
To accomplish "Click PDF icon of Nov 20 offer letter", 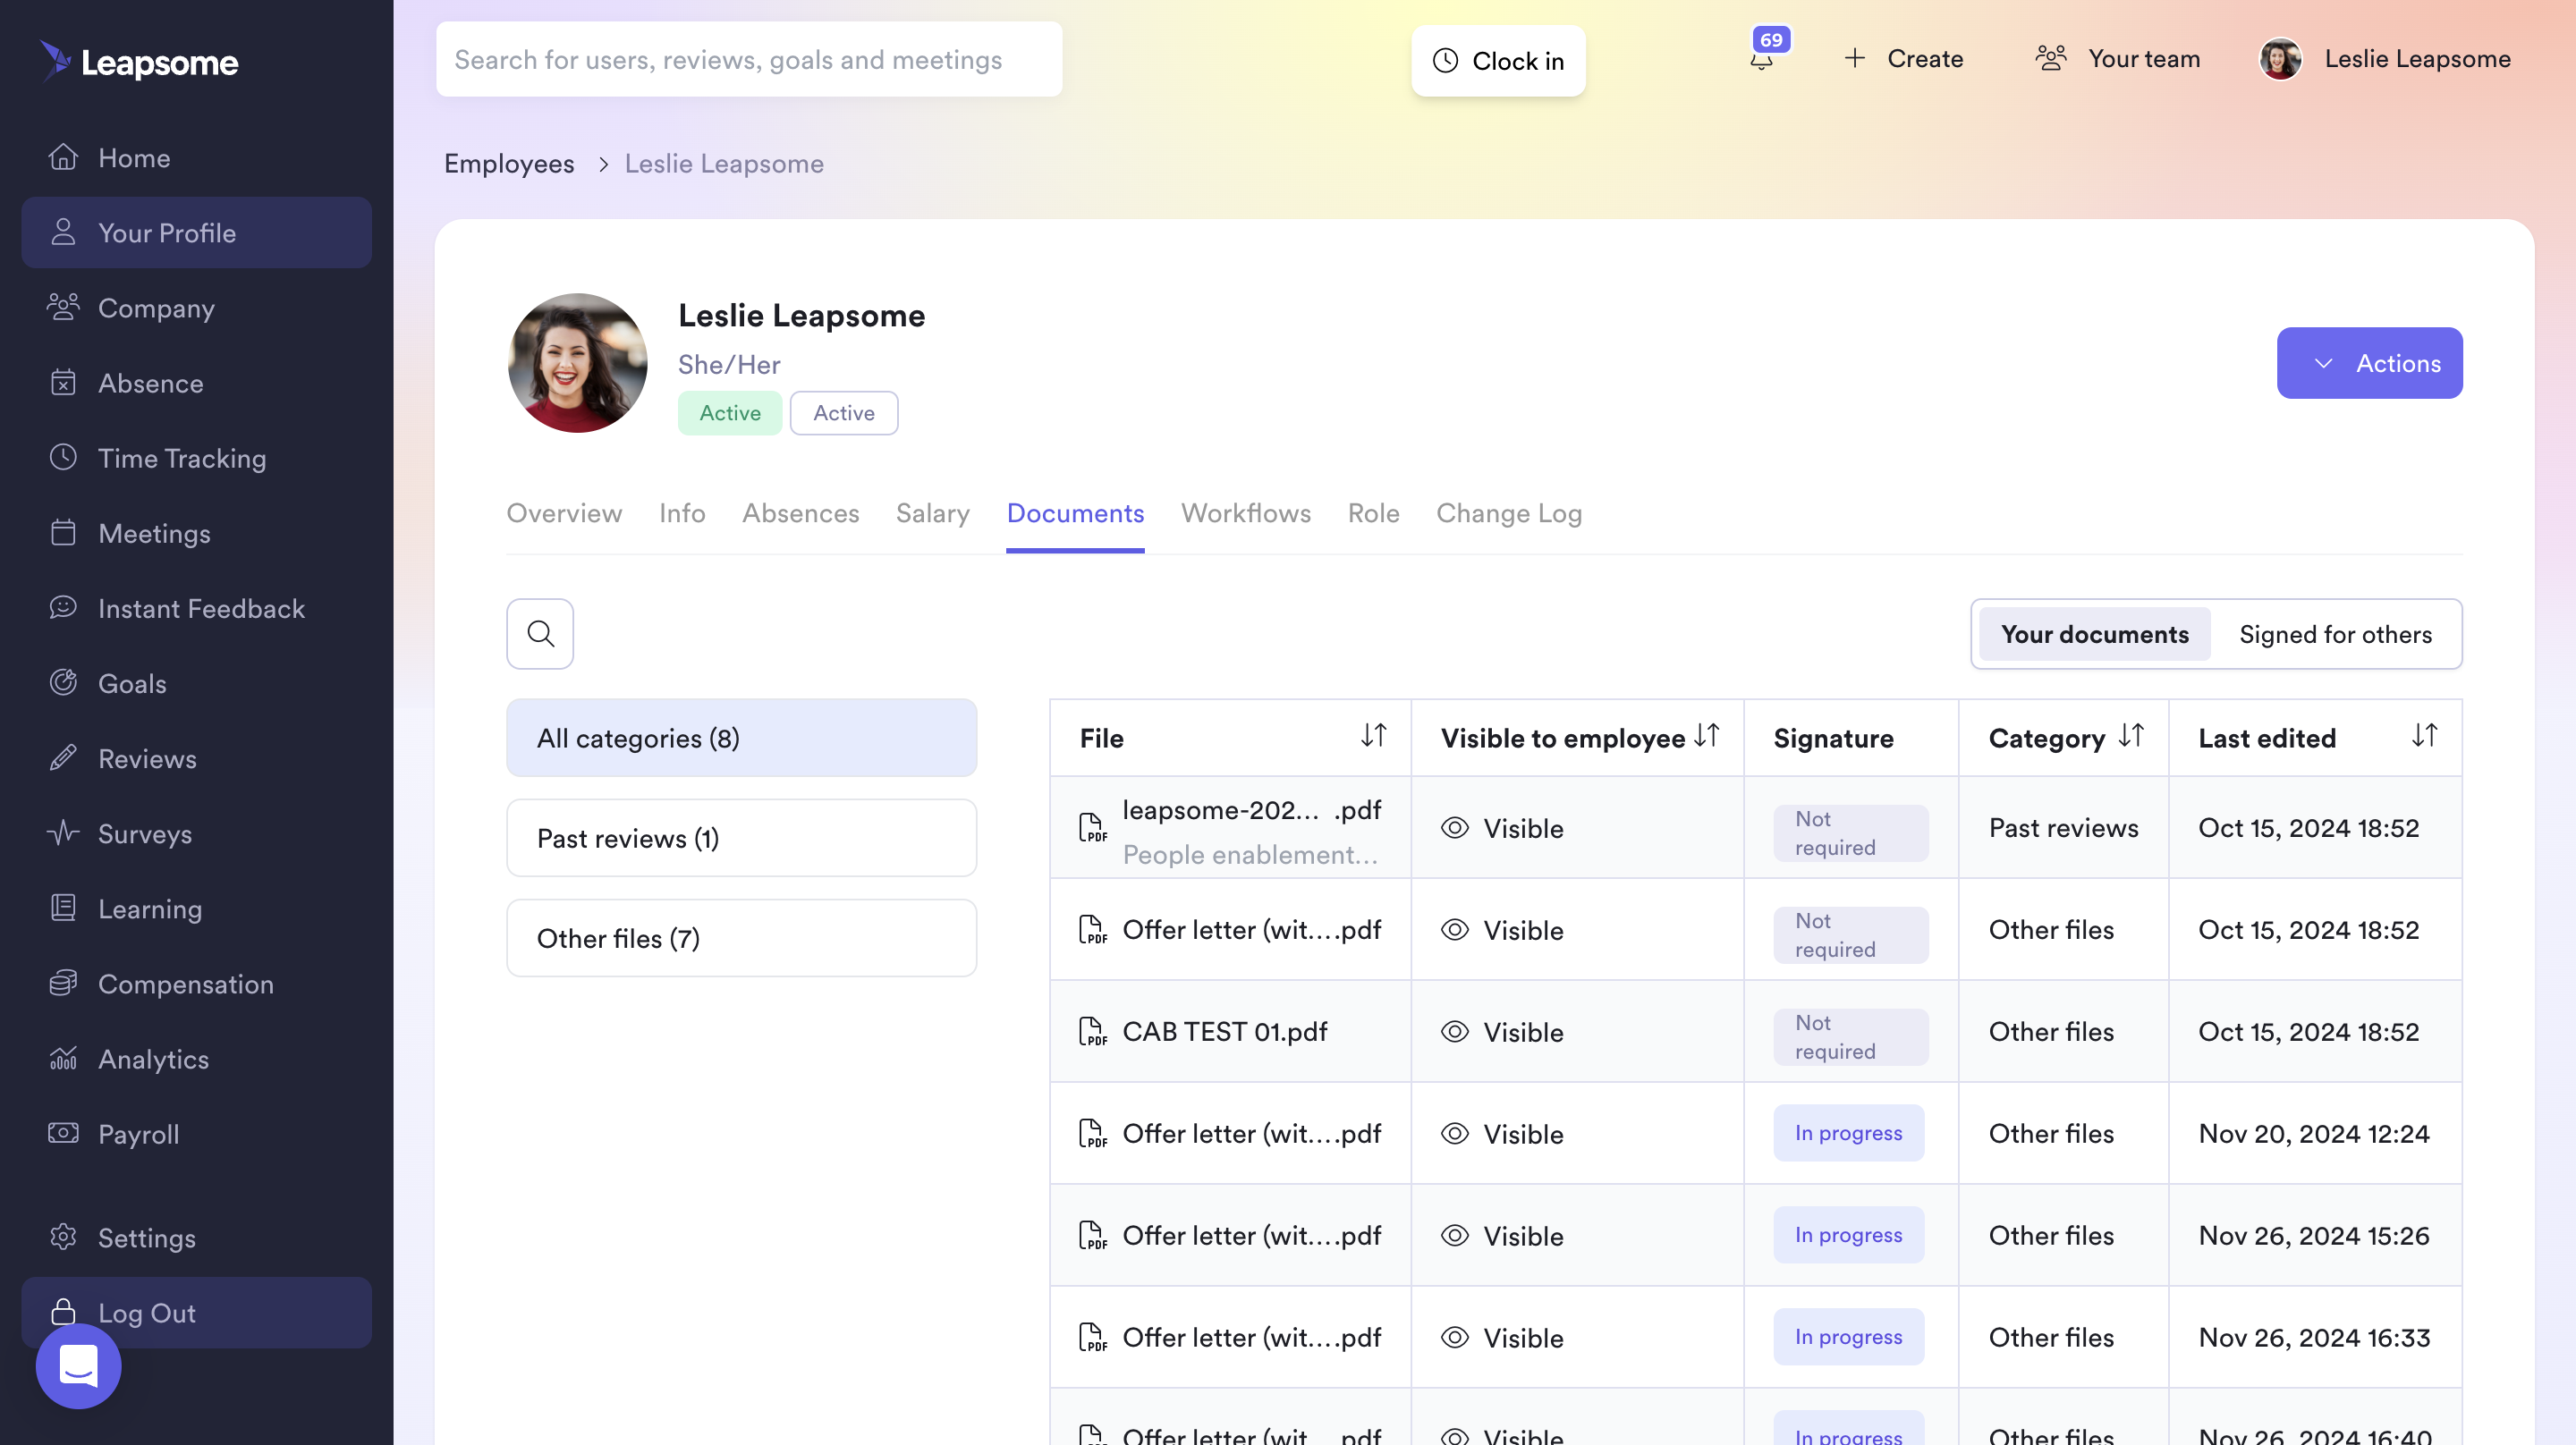I will click(1092, 1134).
